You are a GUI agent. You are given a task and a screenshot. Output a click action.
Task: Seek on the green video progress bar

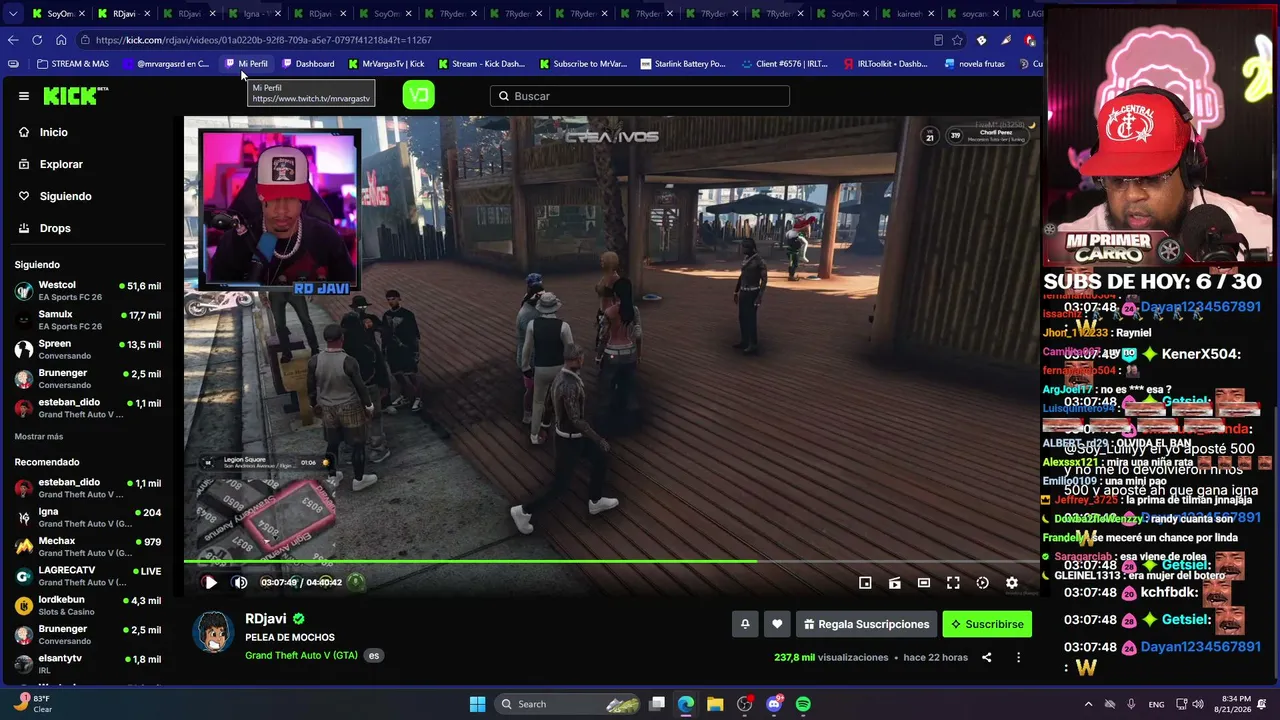click(x=612, y=562)
